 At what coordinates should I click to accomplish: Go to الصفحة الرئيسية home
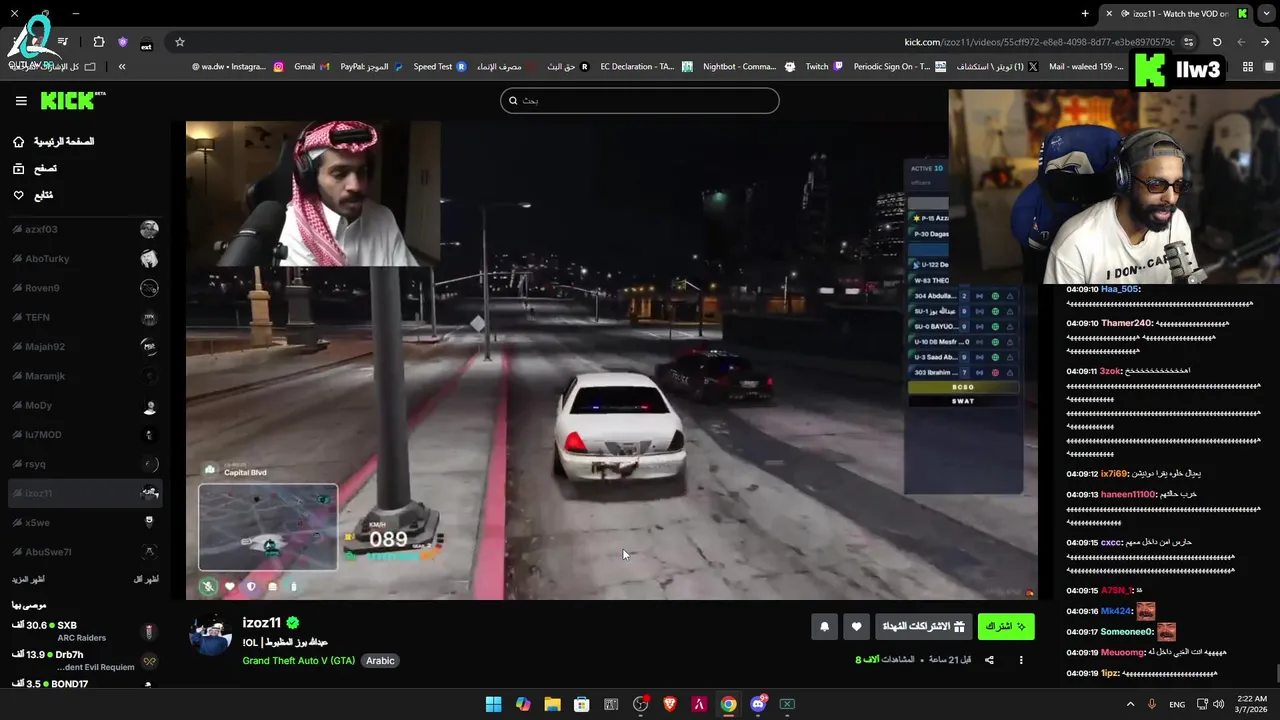pyautogui.click(x=54, y=142)
